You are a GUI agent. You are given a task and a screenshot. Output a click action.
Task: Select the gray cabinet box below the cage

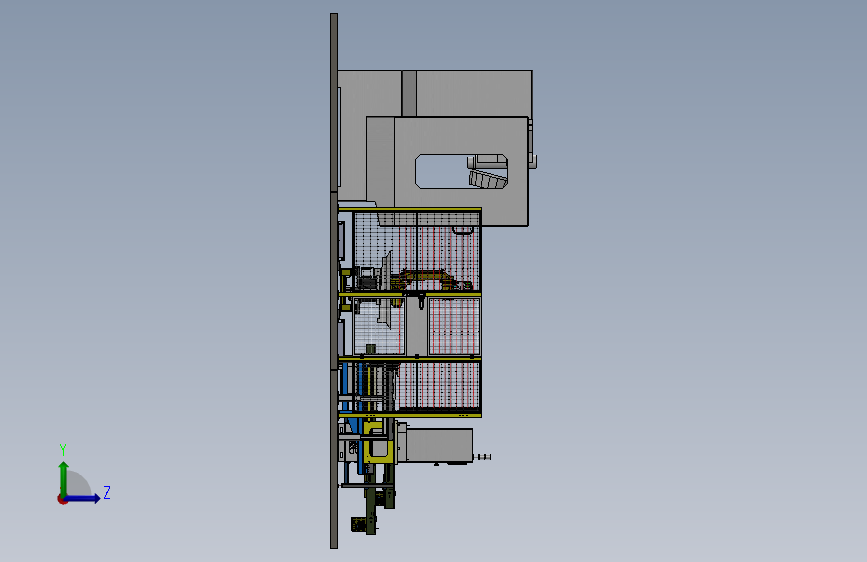pyautogui.click(x=440, y=445)
